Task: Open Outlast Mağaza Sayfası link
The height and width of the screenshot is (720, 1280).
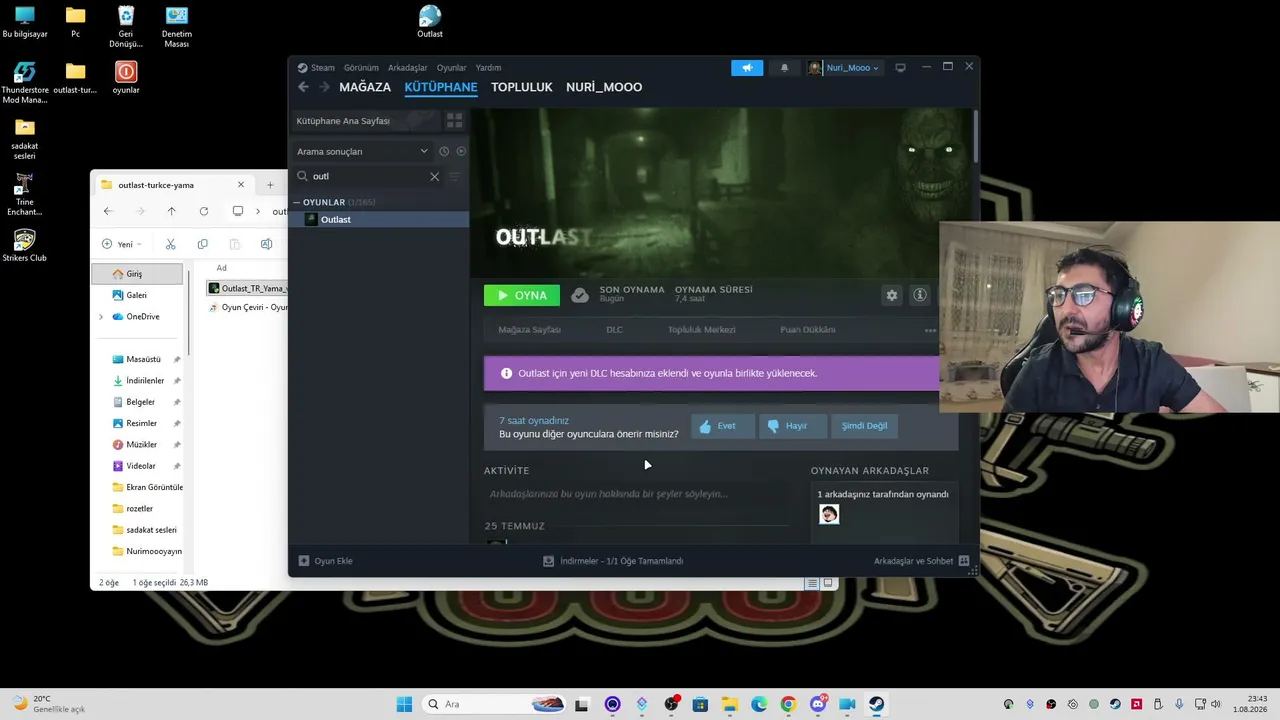Action: click(530, 330)
